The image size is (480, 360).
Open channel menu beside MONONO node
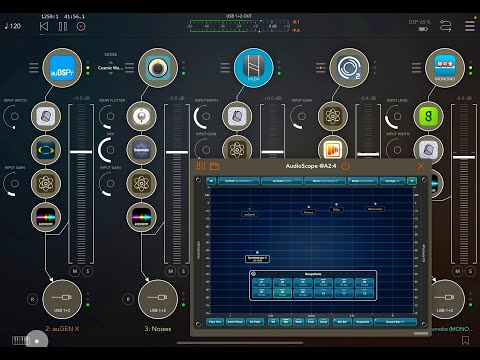click(x=416, y=68)
